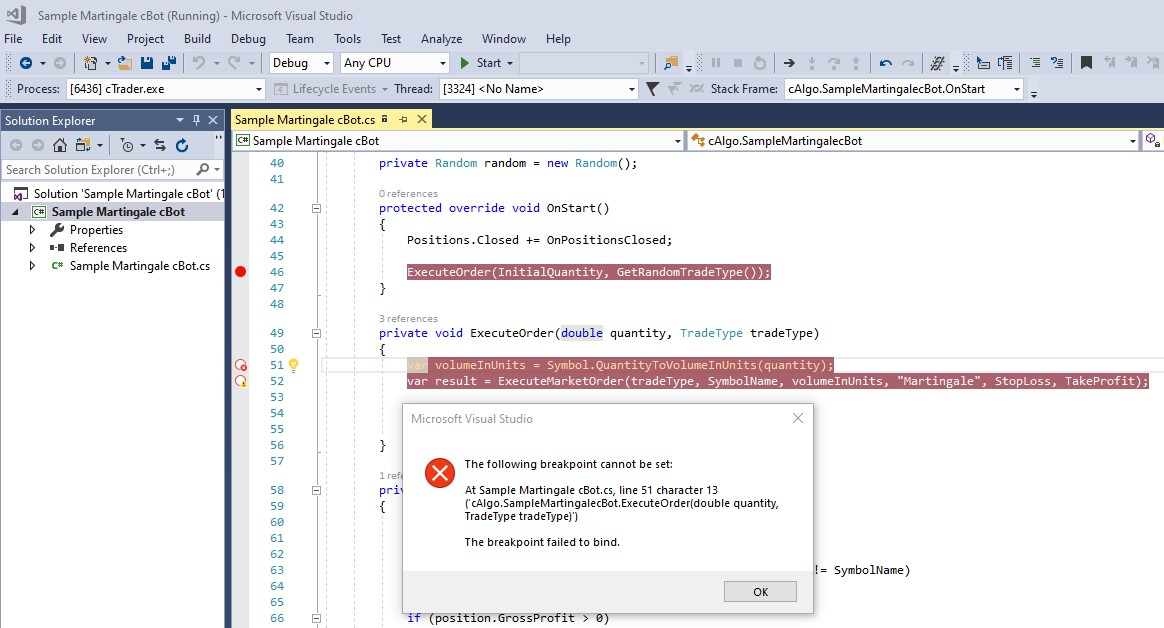Open the Debug menu
Viewport: 1164px width, 628px height.
[x=248, y=39]
